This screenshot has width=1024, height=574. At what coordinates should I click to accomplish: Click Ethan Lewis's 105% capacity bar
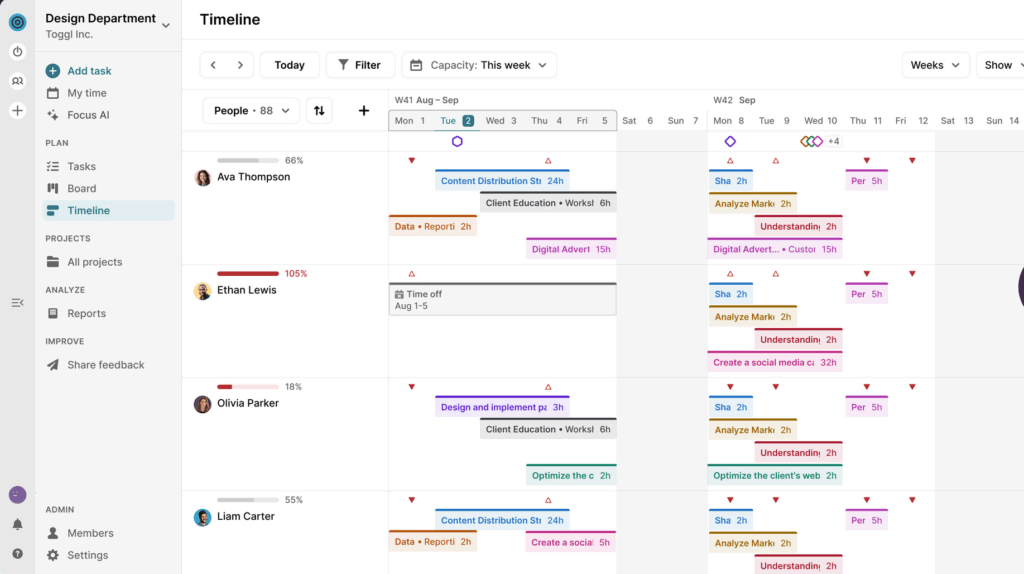pos(248,273)
